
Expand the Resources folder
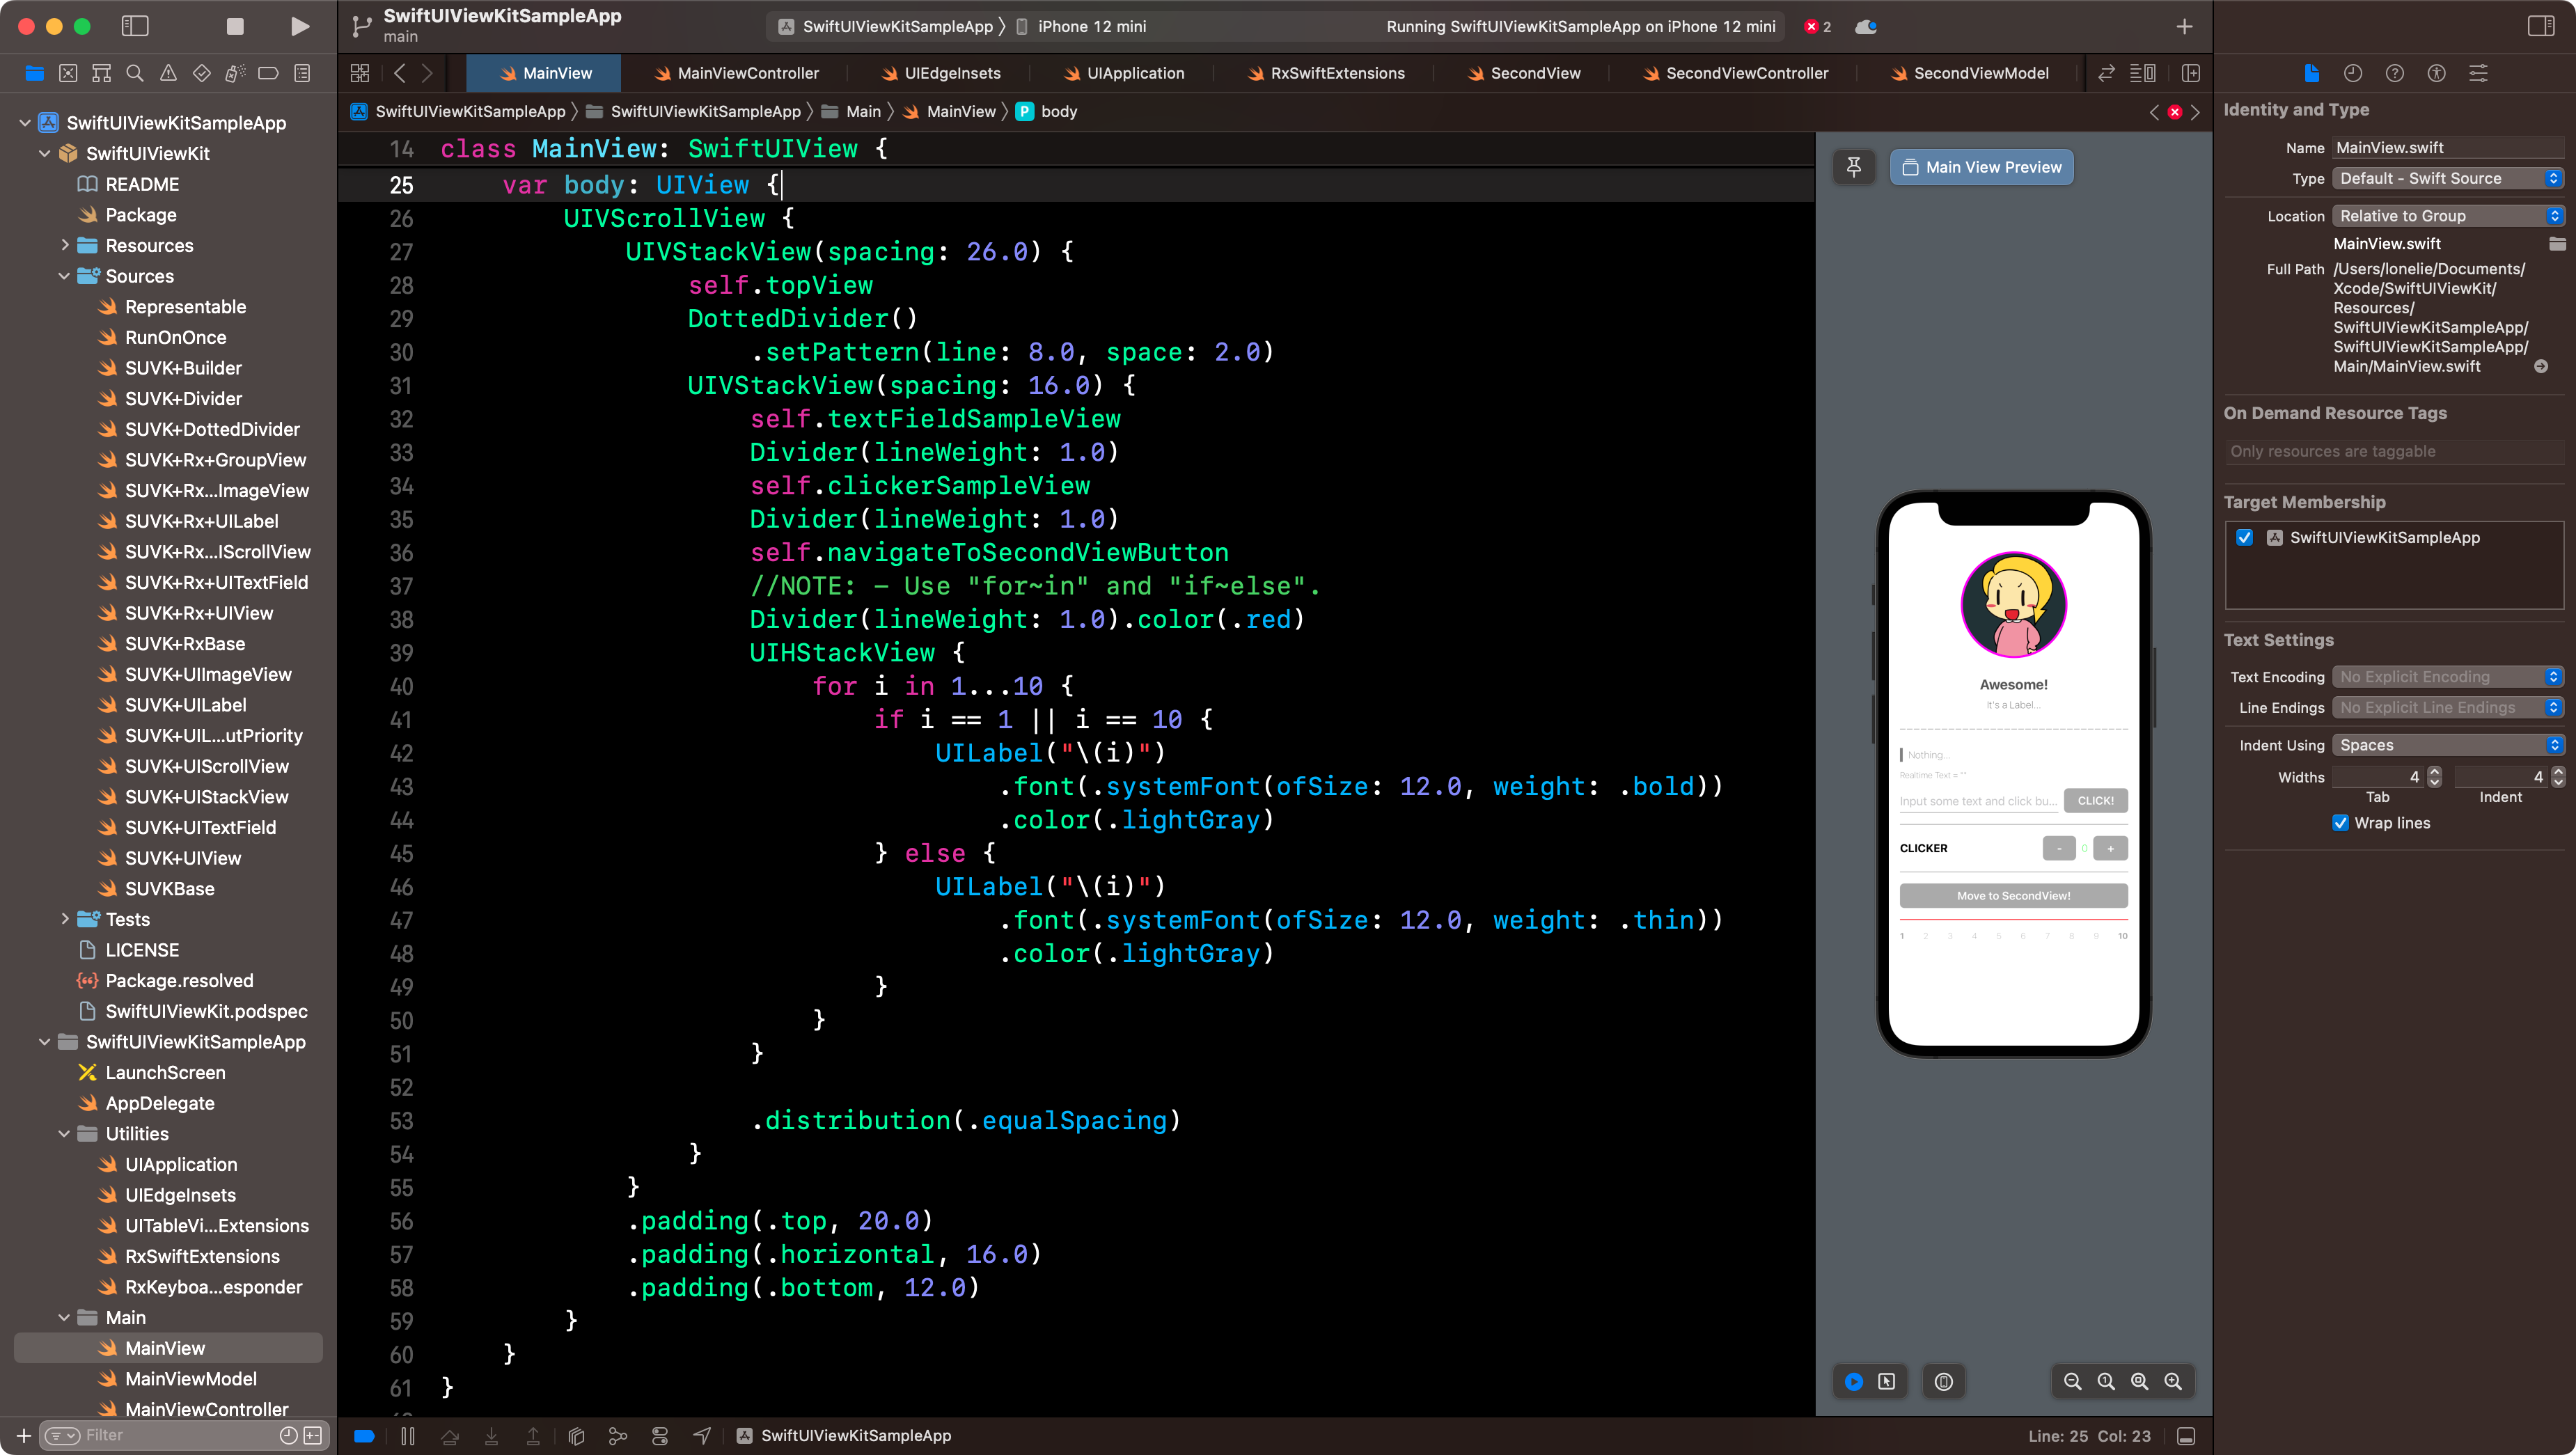[65, 245]
